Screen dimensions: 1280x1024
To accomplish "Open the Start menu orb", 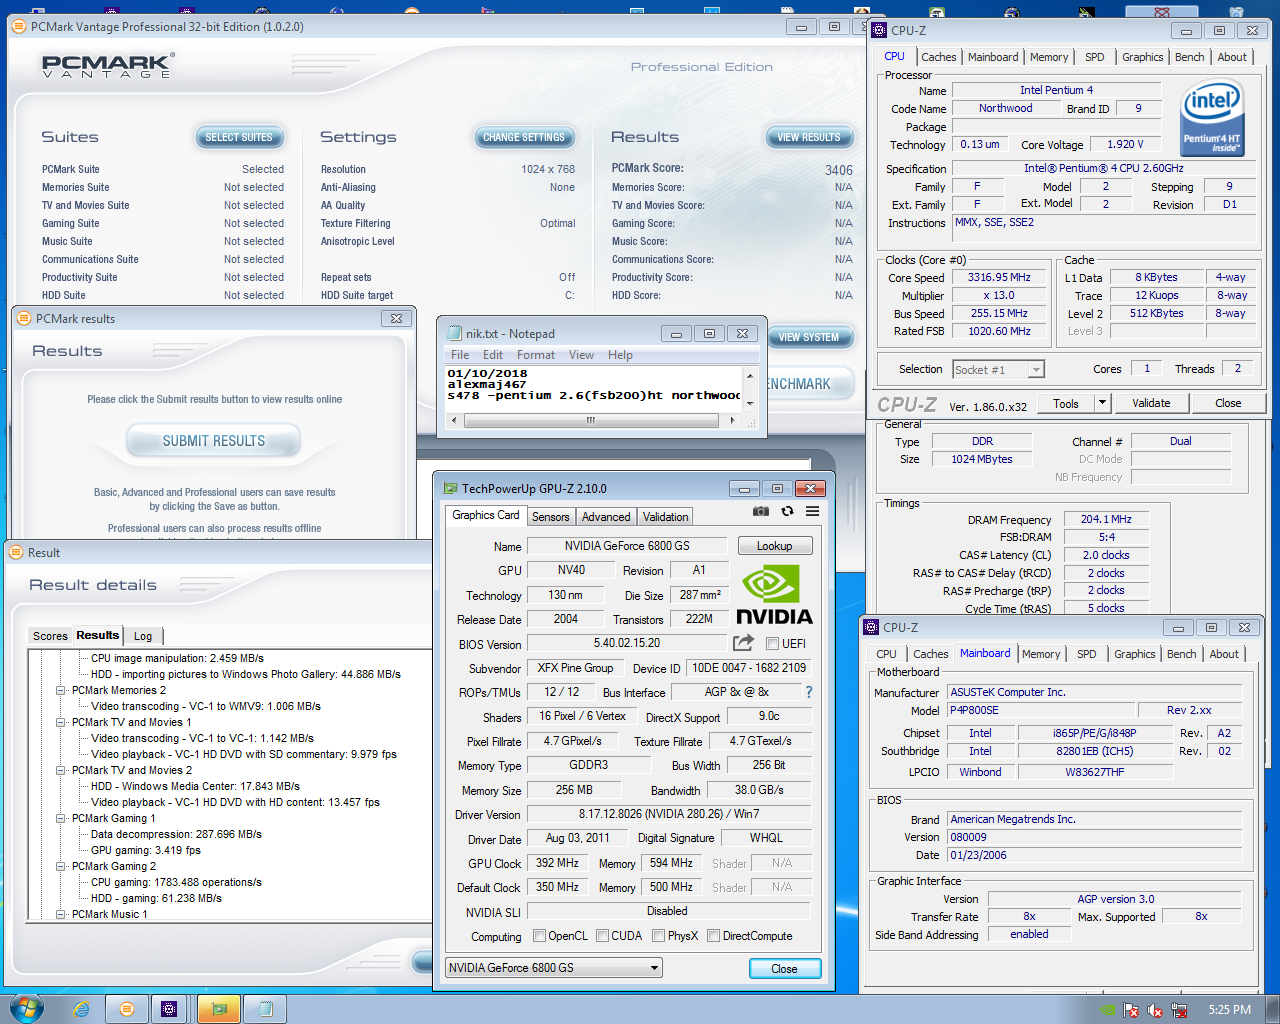I will click(x=26, y=1008).
